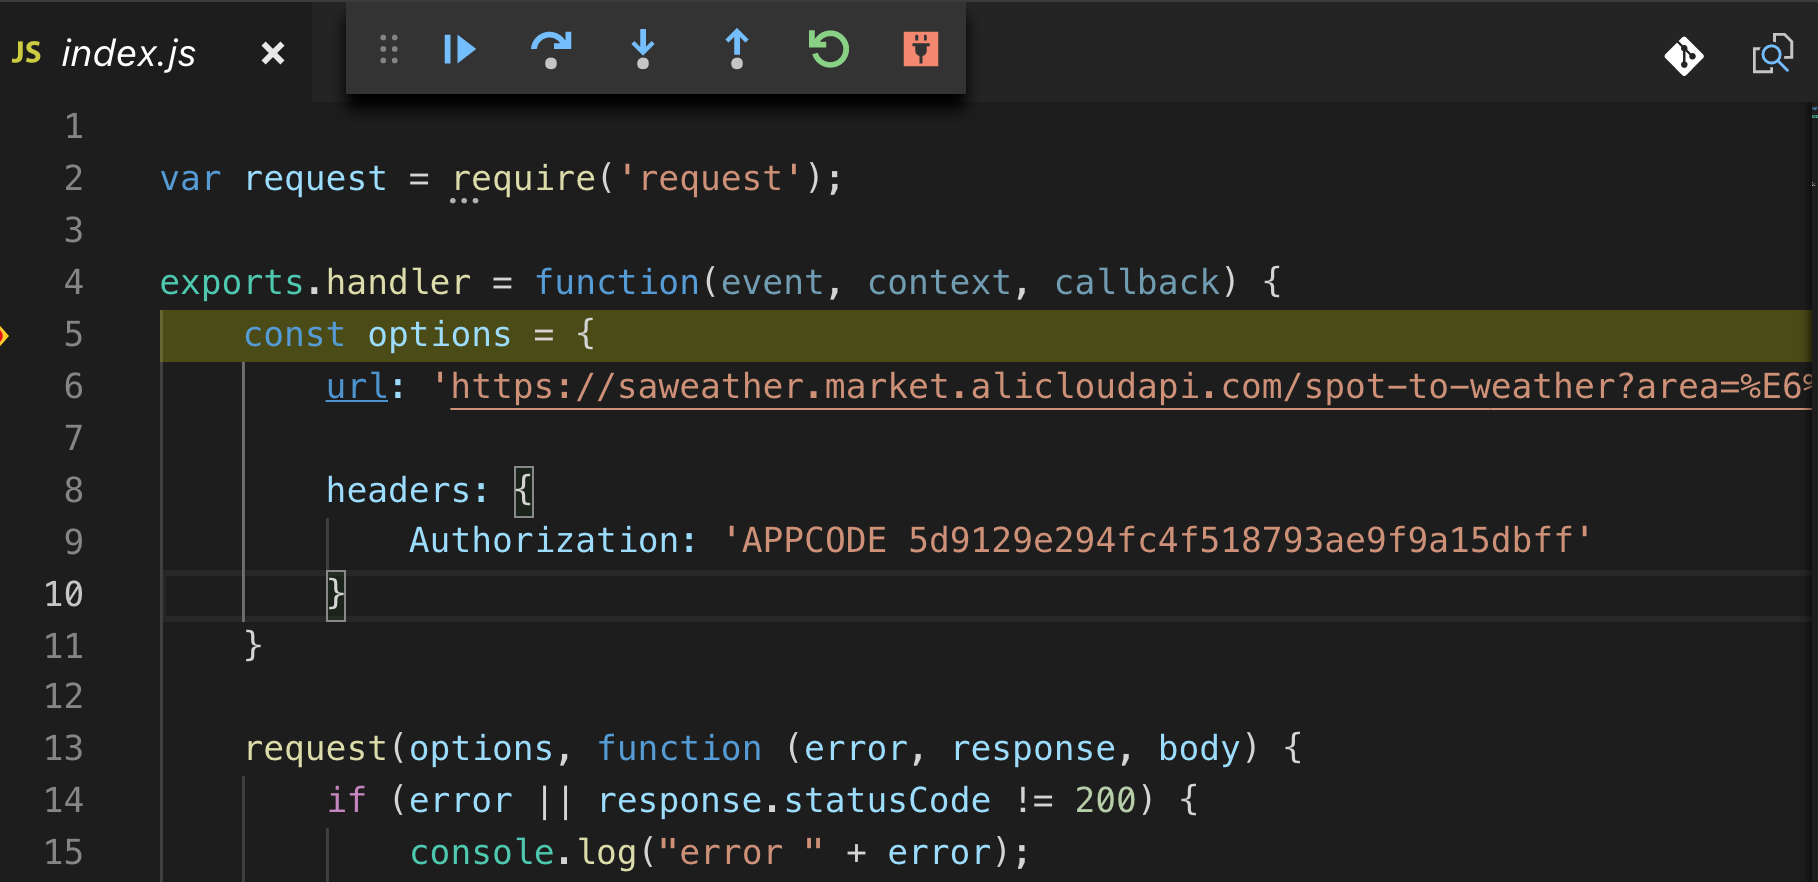Restart the debug session

coord(829,49)
